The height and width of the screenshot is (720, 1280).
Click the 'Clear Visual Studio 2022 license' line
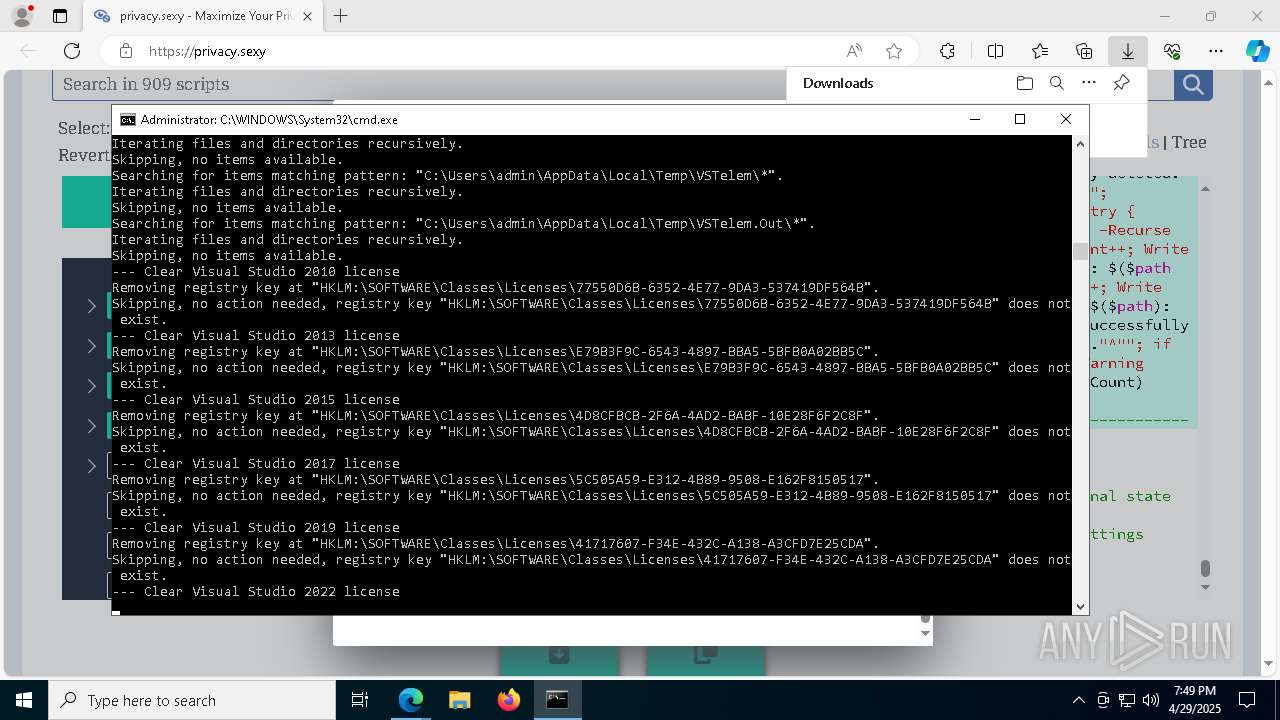(255, 591)
